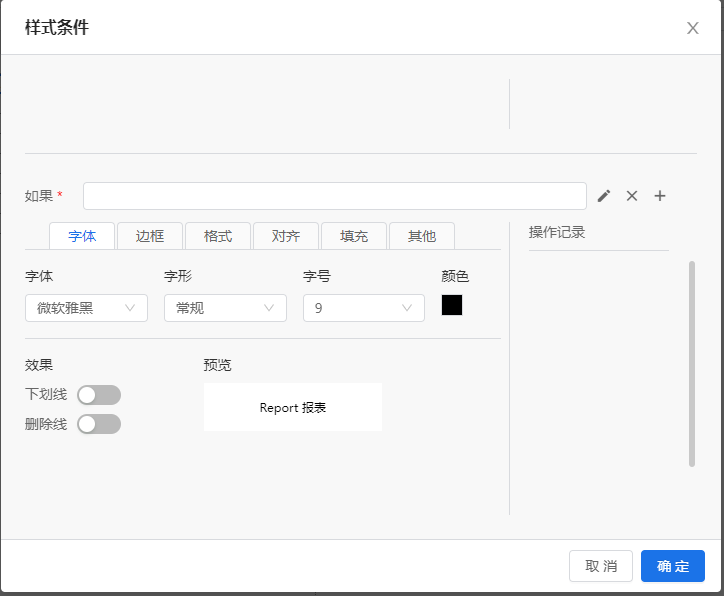Click the 操作记录 heading text
The image size is (724, 596).
(x=557, y=232)
